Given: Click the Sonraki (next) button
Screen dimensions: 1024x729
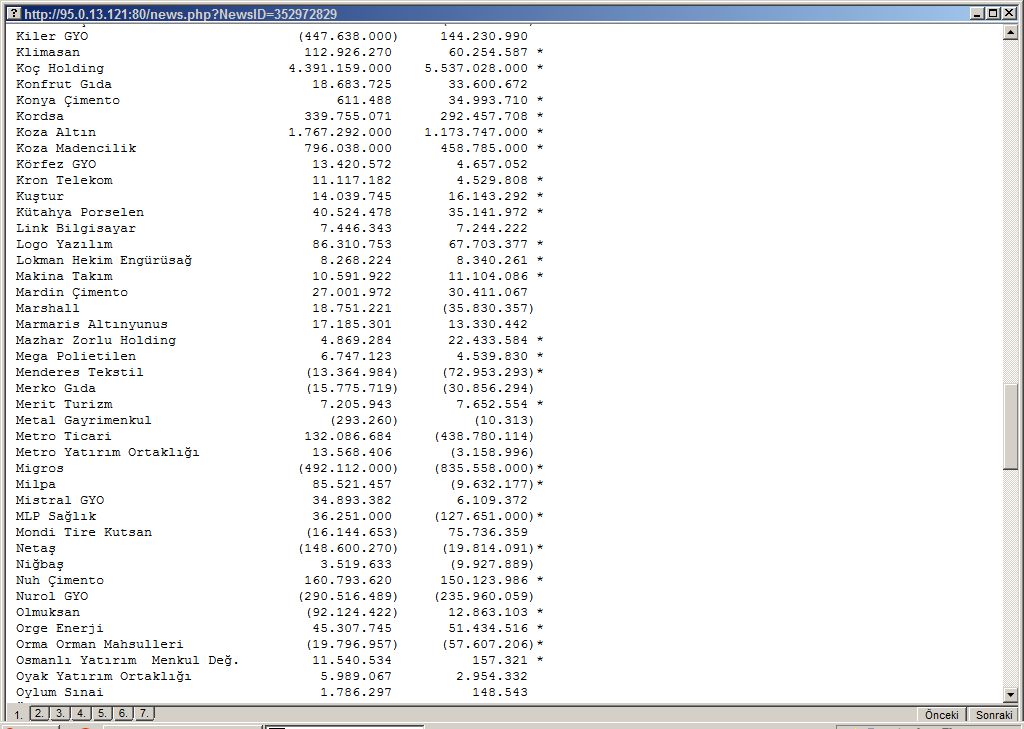Looking at the screenshot, I should tap(994, 715).
